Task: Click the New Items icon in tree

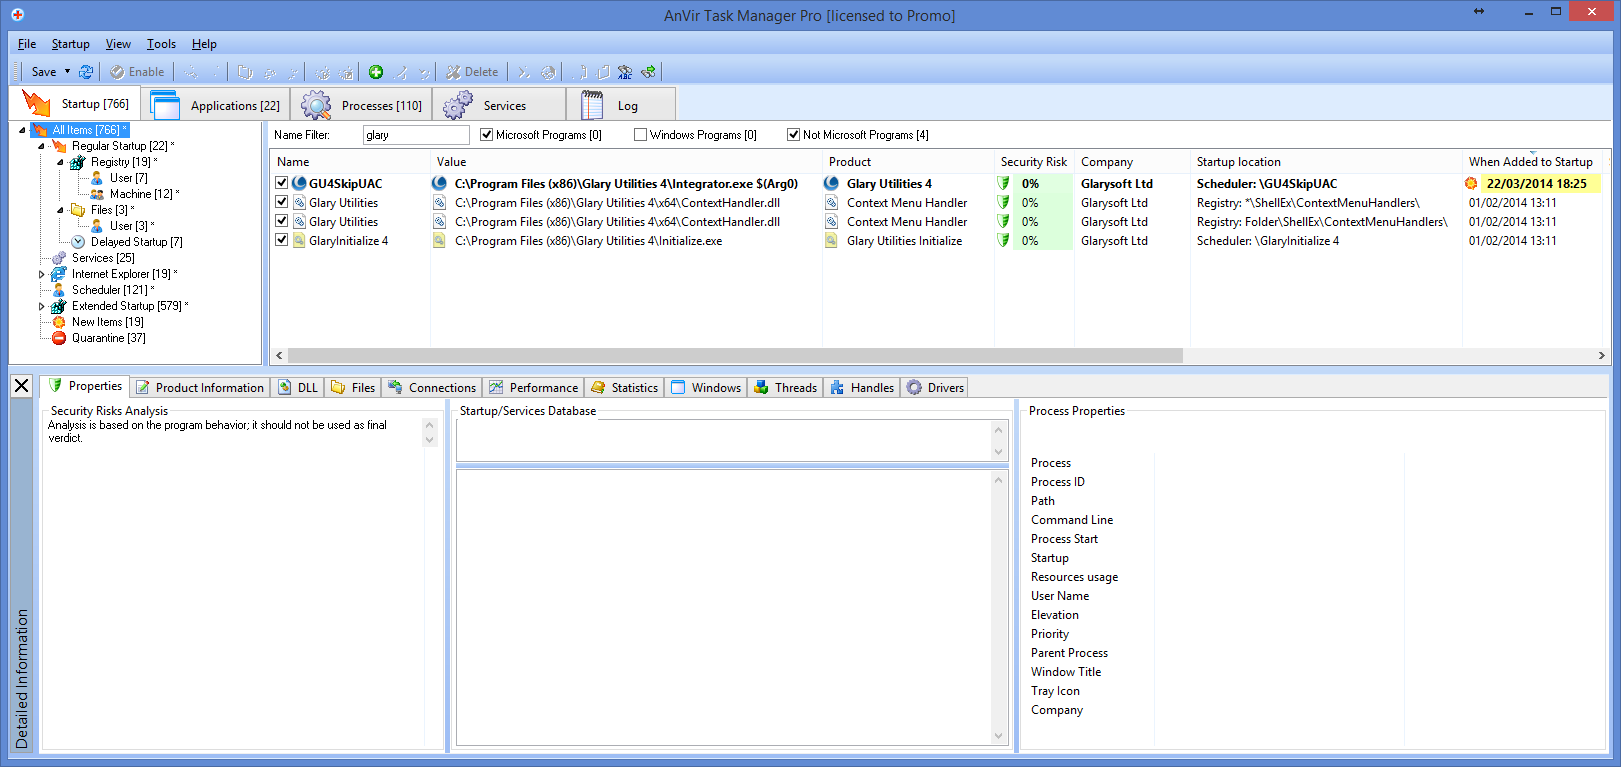Action: [59, 322]
